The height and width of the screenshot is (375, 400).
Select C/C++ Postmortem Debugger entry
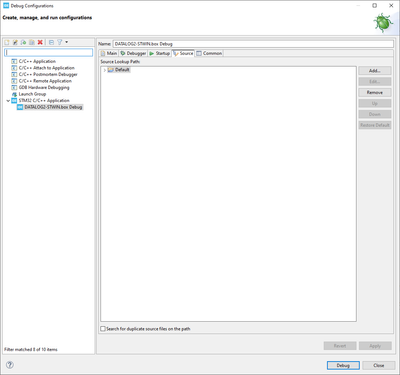coord(48,74)
